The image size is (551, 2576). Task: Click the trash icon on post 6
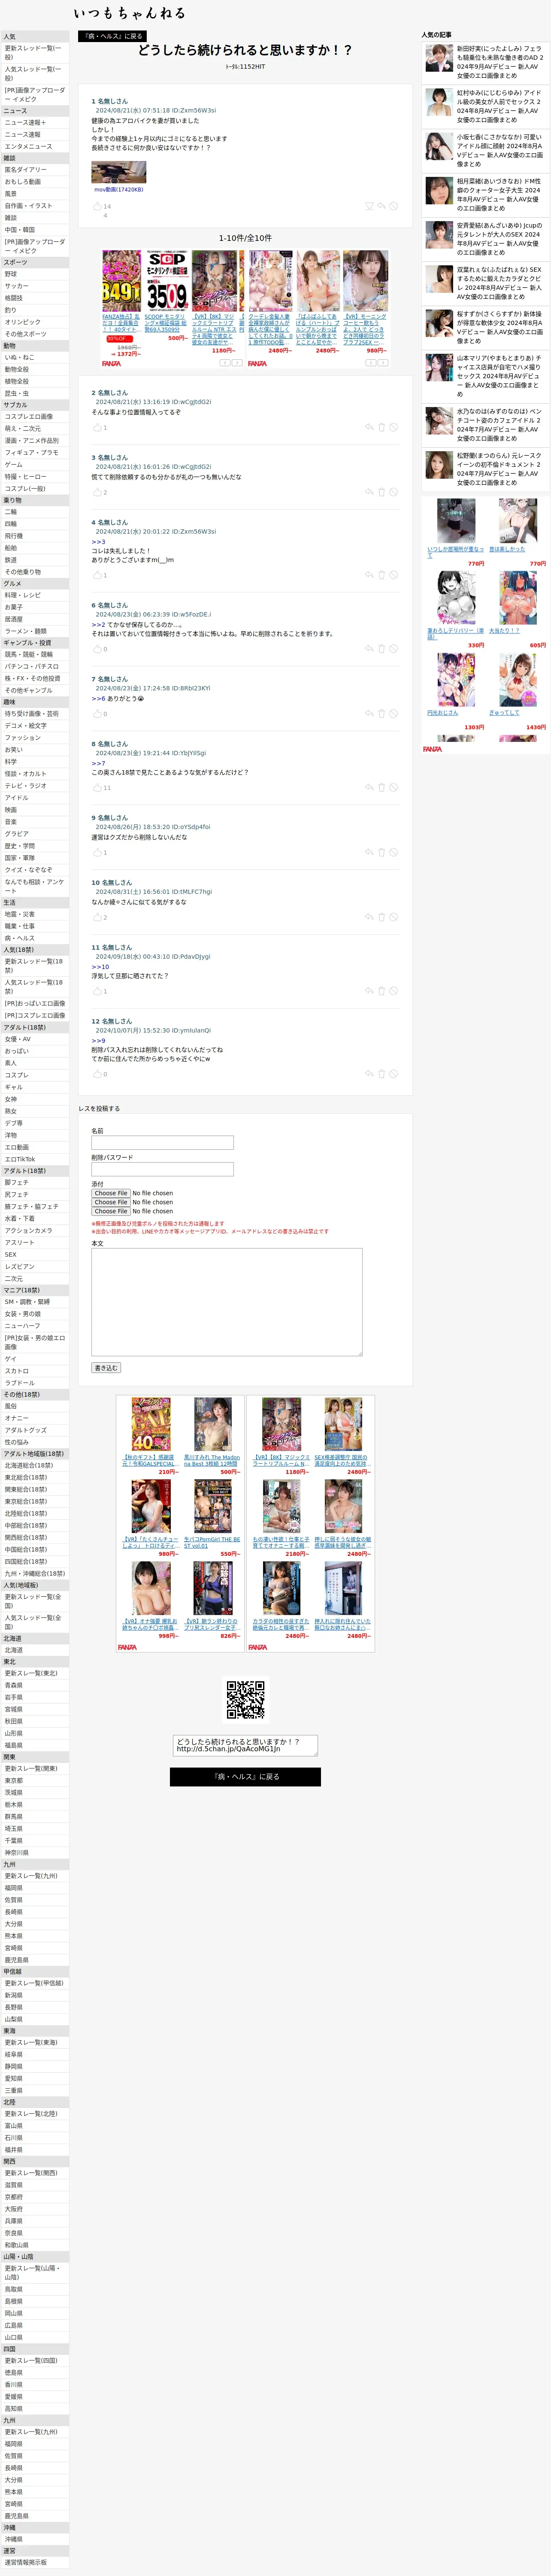[381, 649]
